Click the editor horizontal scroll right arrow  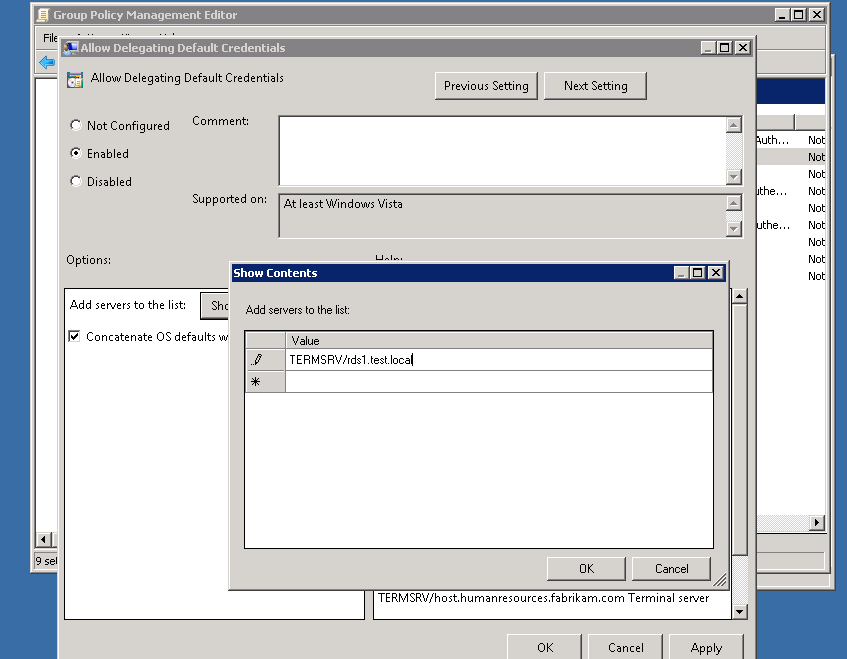pos(817,522)
